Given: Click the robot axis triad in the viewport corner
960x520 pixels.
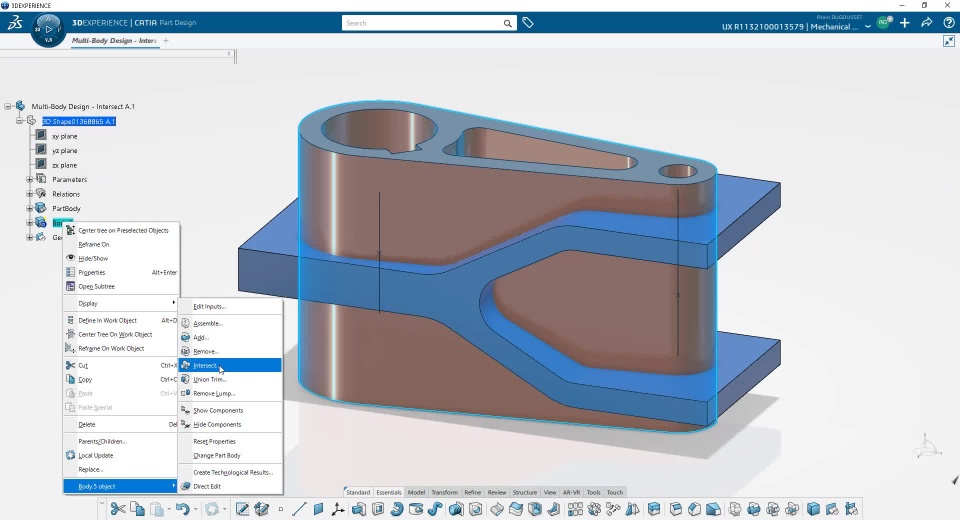Looking at the screenshot, I should pos(927,445).
